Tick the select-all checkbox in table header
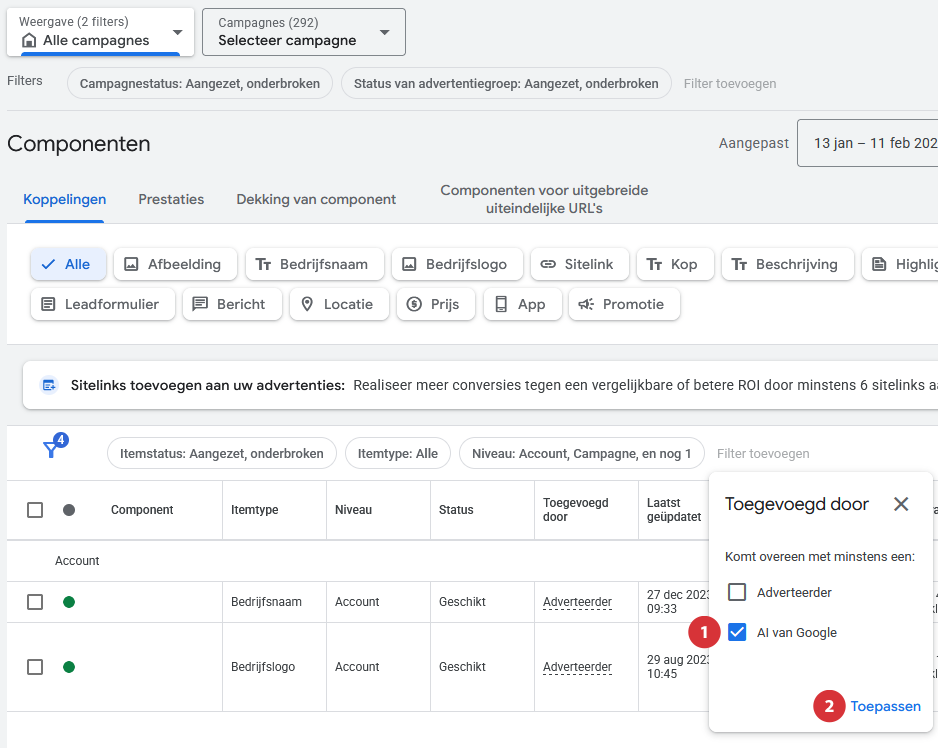Viewport: 938px width, 748px height. pos(35,510)
